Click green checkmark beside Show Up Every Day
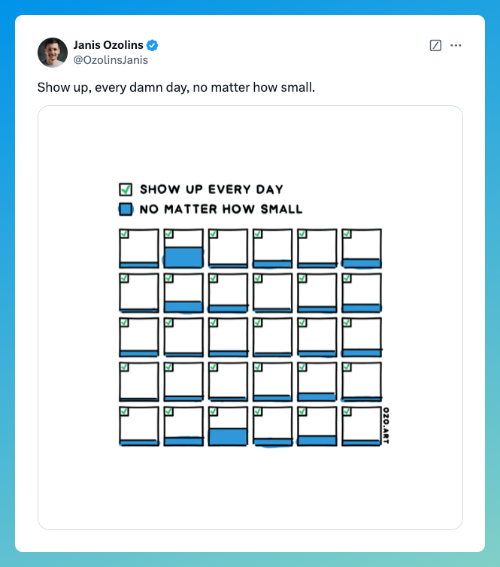The width and height of the screenshot is (500, 567). [125, 189]
